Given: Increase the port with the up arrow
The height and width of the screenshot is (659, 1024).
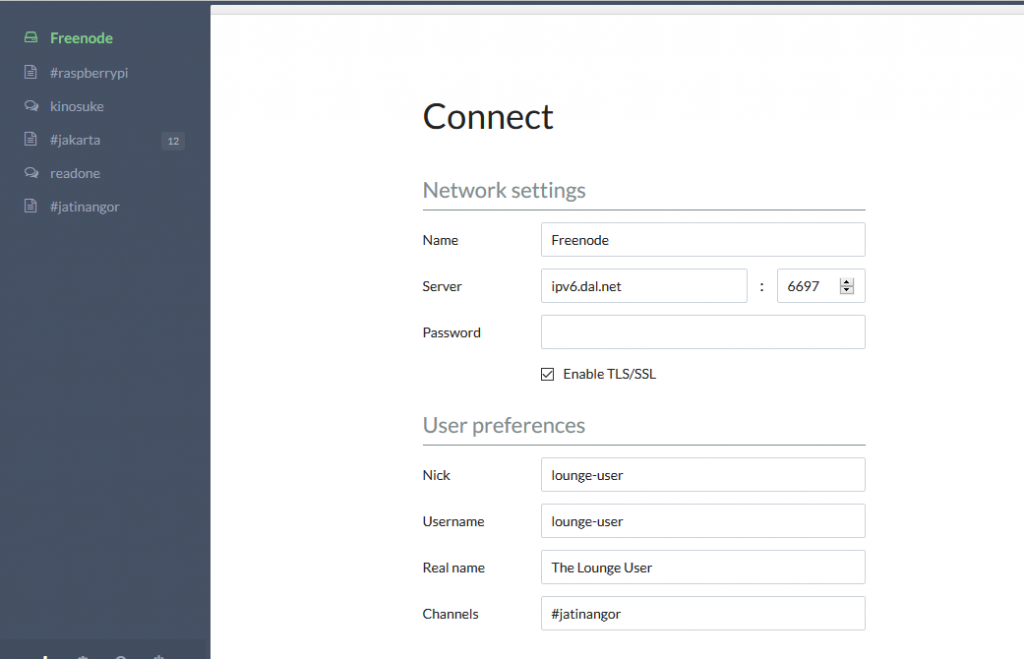Looking at the screenshot, I should click(846, 282).
